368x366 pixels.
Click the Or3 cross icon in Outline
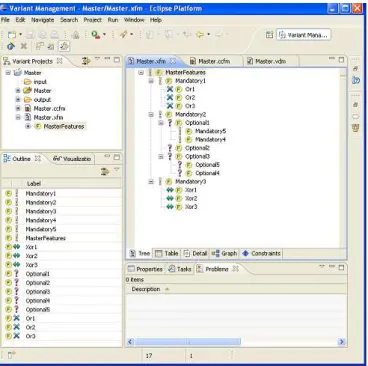point(16,336)
